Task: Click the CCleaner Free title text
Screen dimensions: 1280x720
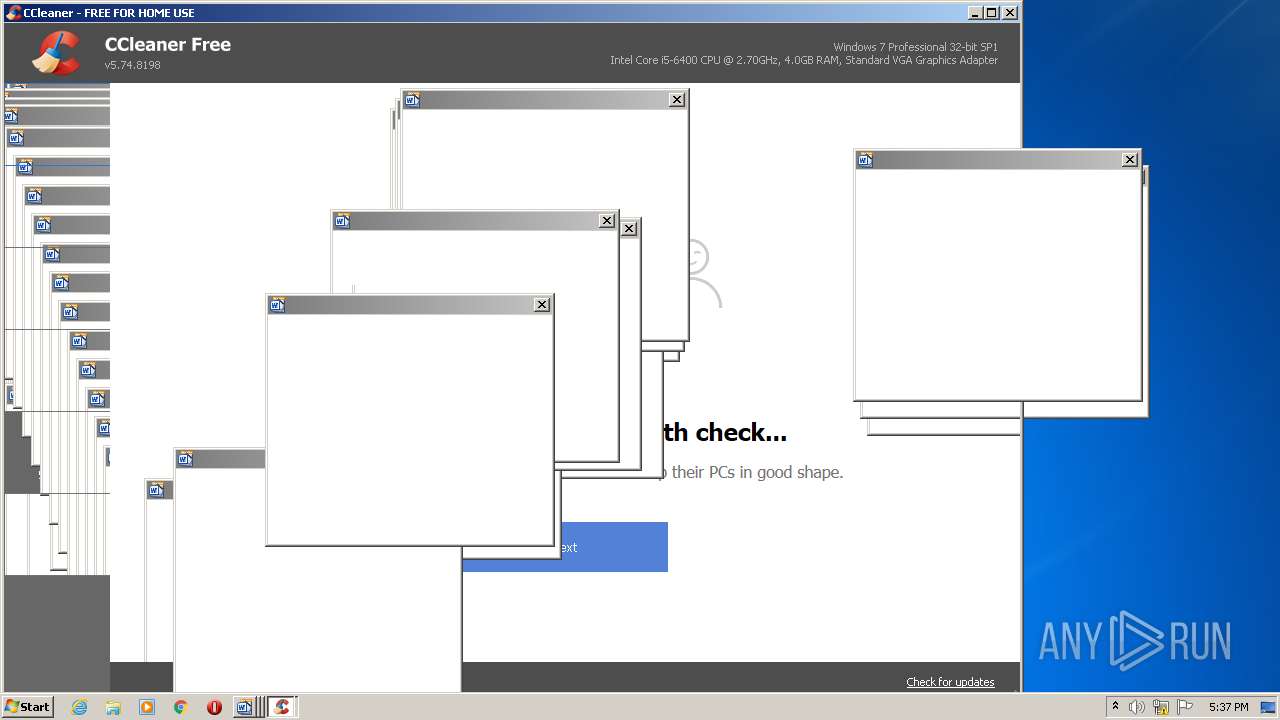Action: [x=168, y=44]
